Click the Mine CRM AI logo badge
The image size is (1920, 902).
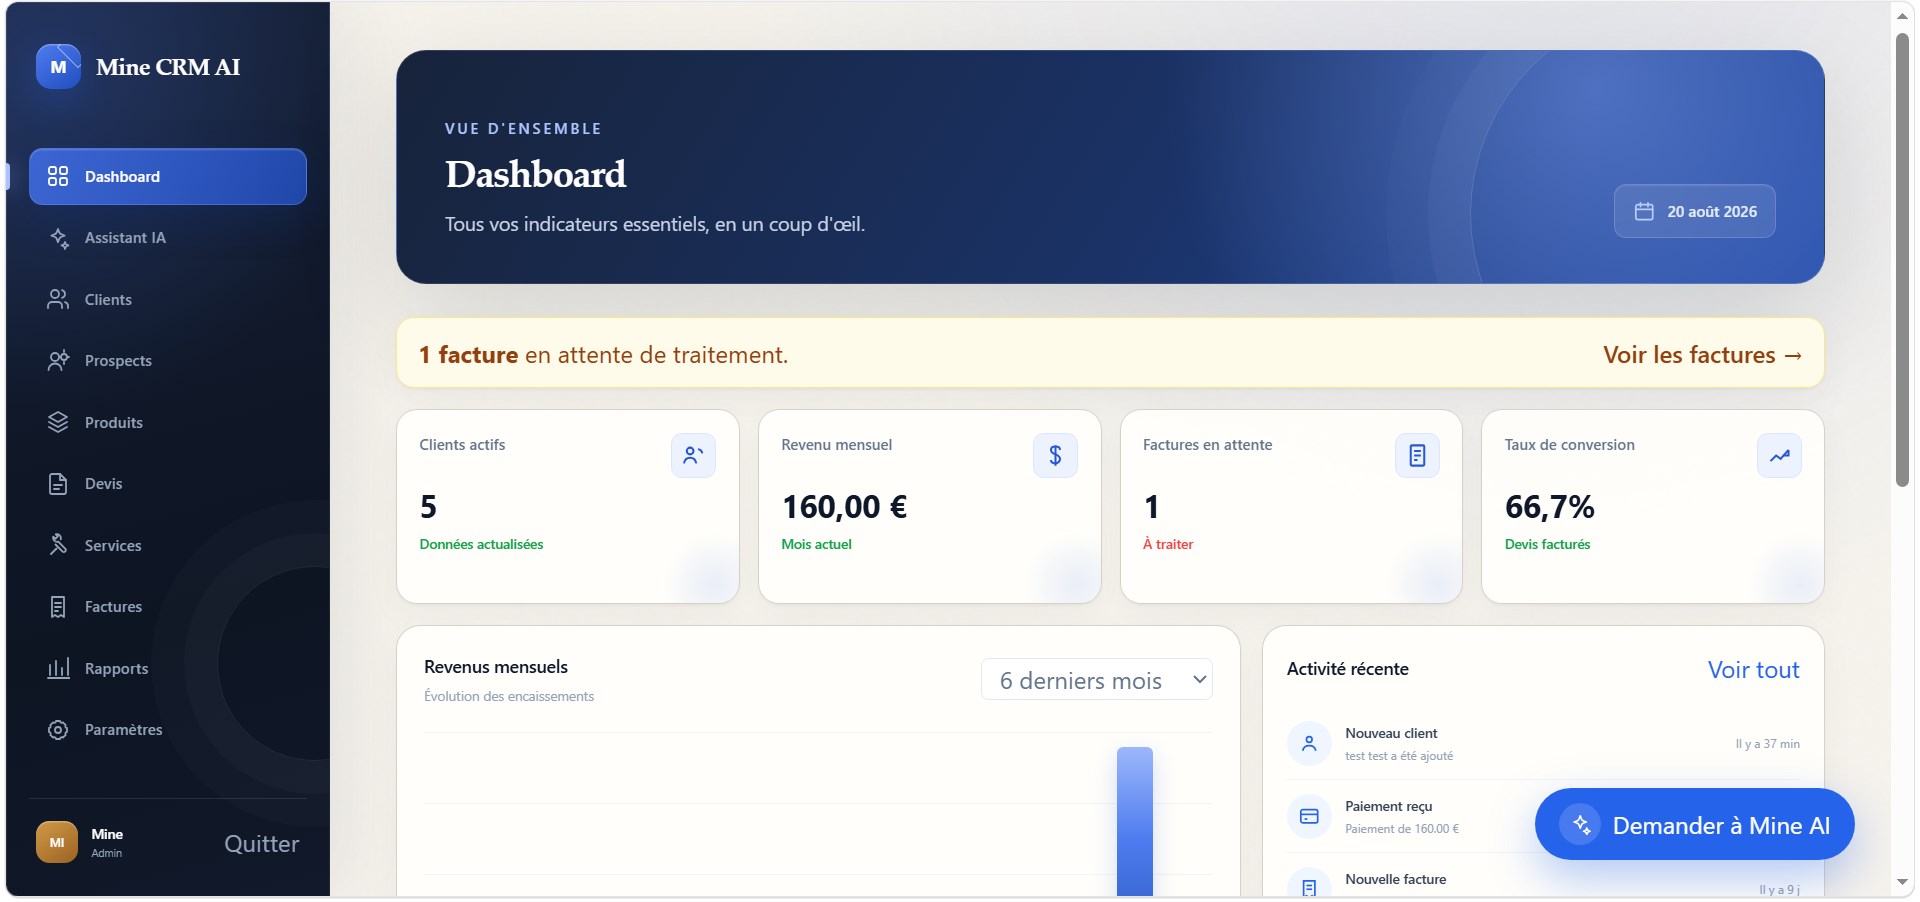point(58,67)
